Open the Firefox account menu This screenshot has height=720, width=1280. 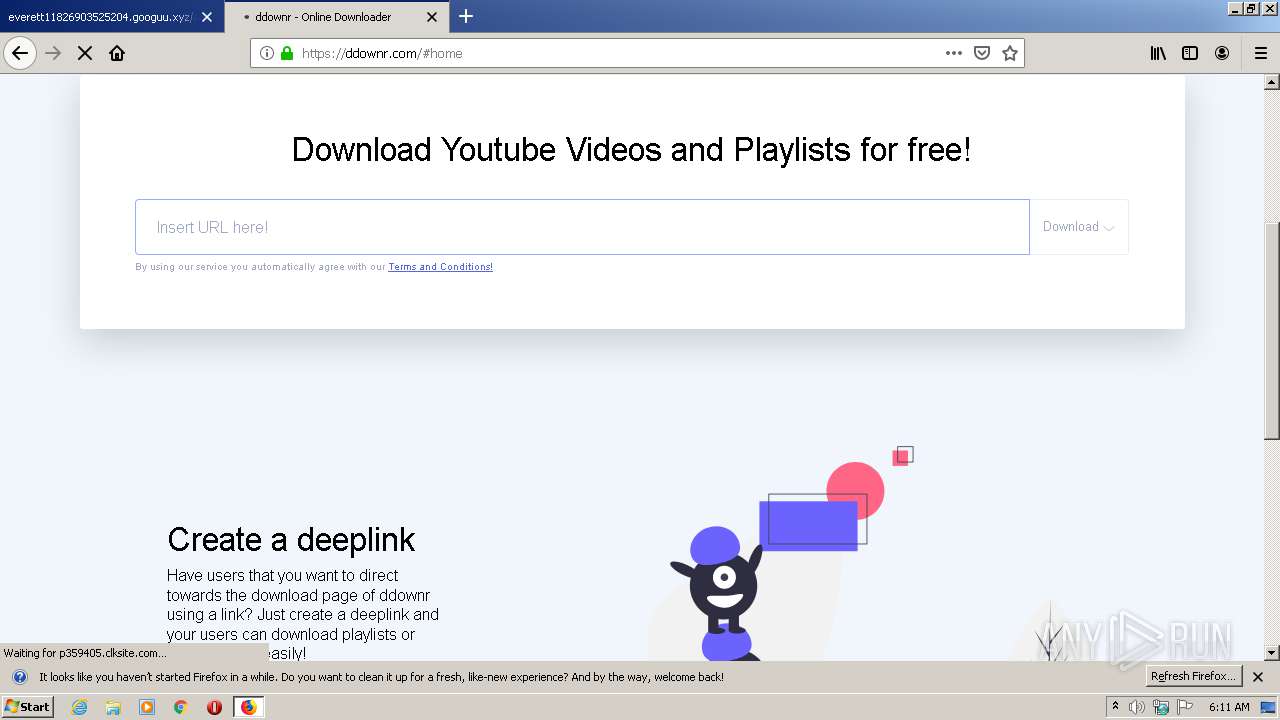(x=1222, y=53)
